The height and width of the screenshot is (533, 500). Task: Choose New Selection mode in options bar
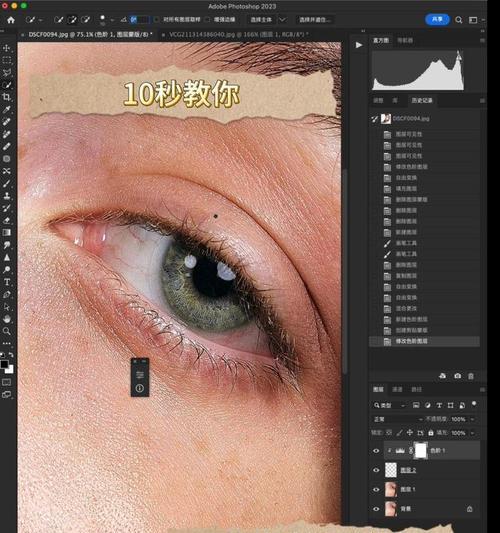(58, 20)
